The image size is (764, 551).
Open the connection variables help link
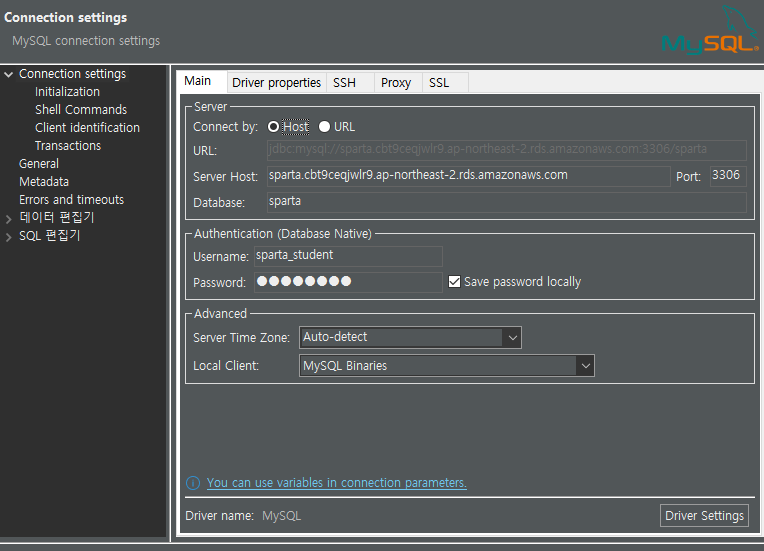[337, 483]
